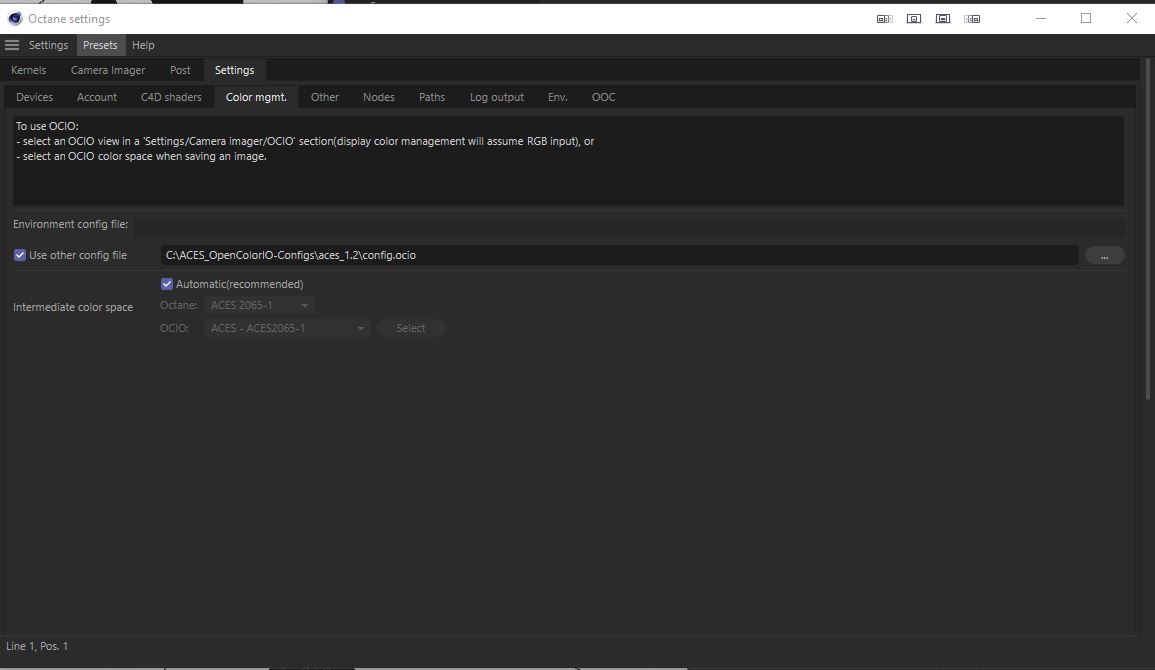Maximize the Octane settings window
The image size is (1155, 670).
1086,18
